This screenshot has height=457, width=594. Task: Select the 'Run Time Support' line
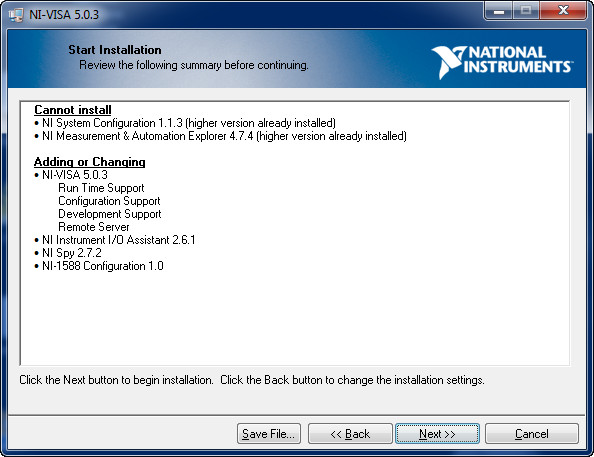(101, 188)
